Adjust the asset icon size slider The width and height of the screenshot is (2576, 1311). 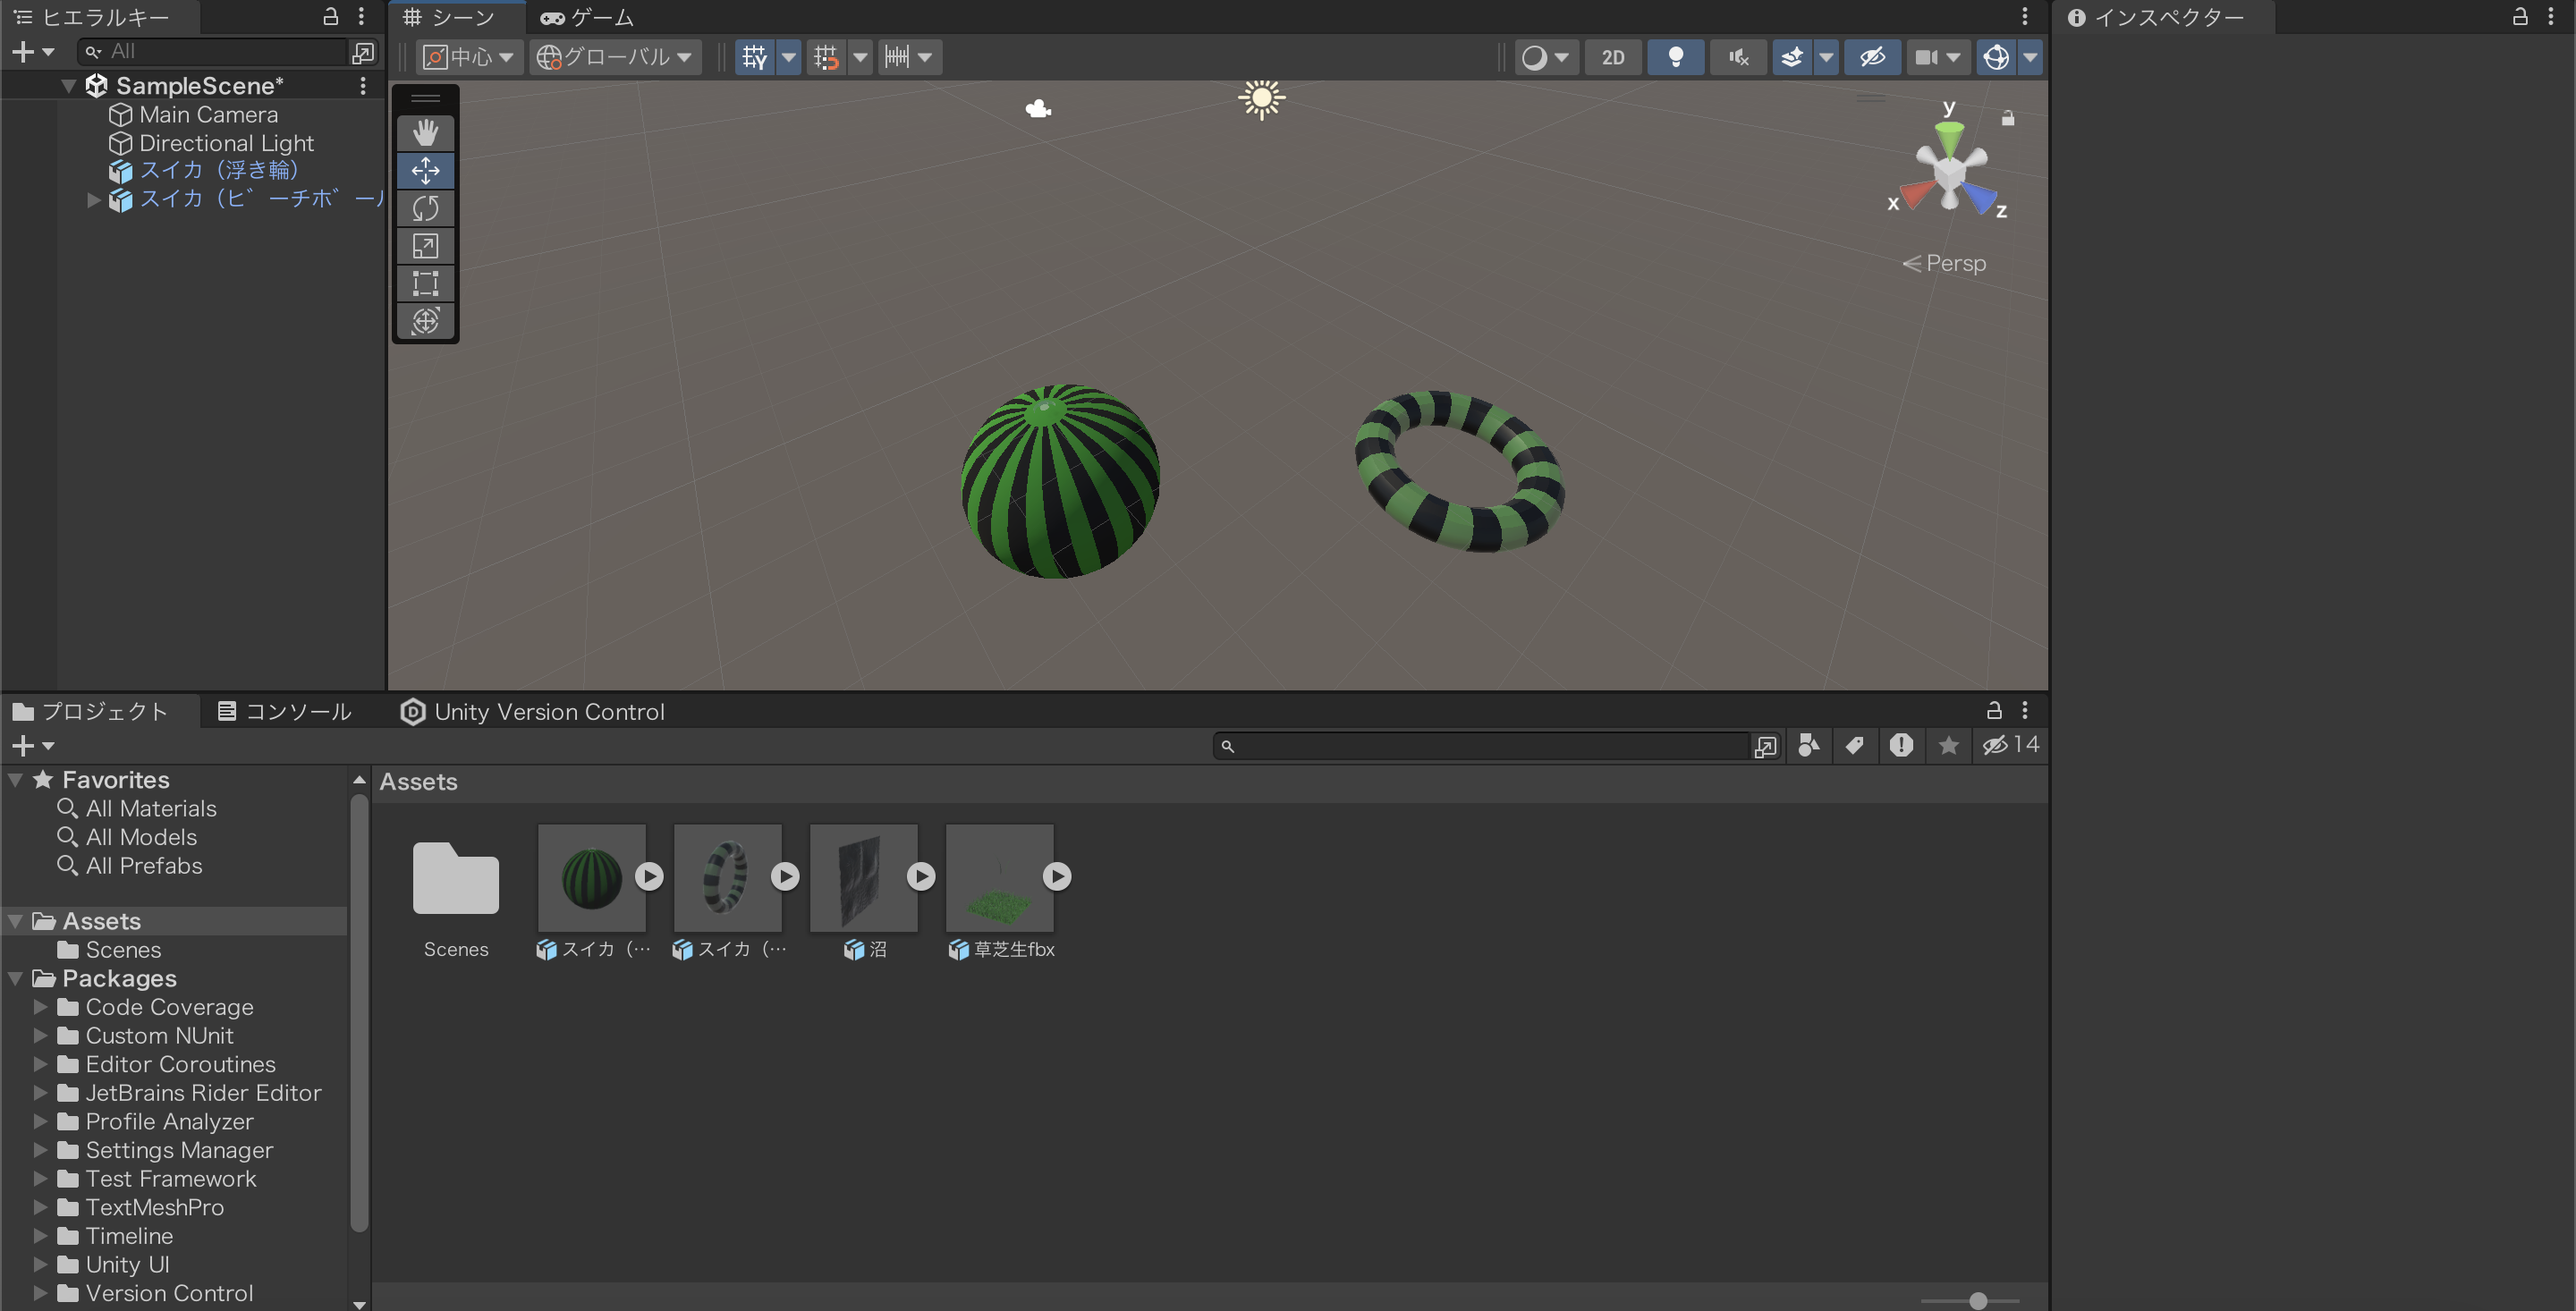[1977, 1300]
